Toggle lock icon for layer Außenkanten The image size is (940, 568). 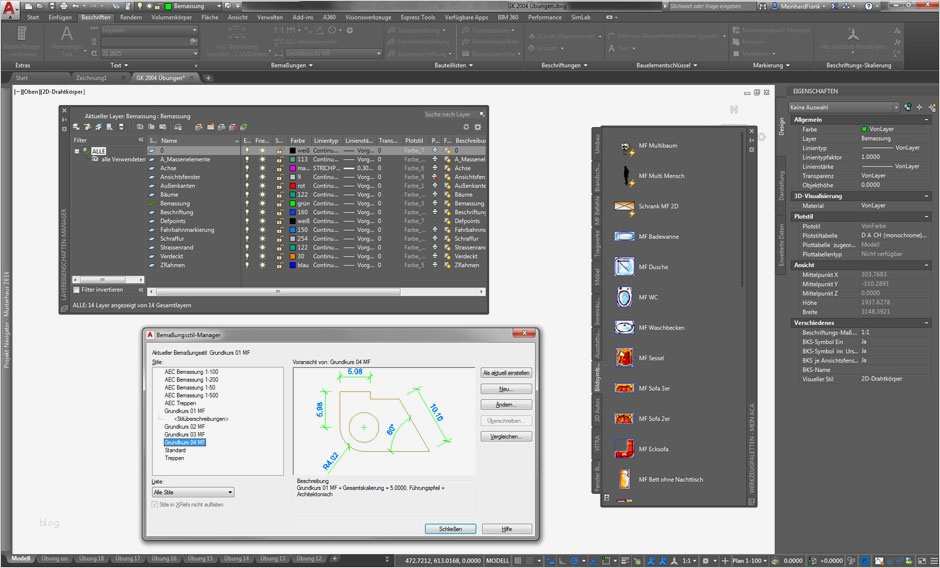[279, 186]
